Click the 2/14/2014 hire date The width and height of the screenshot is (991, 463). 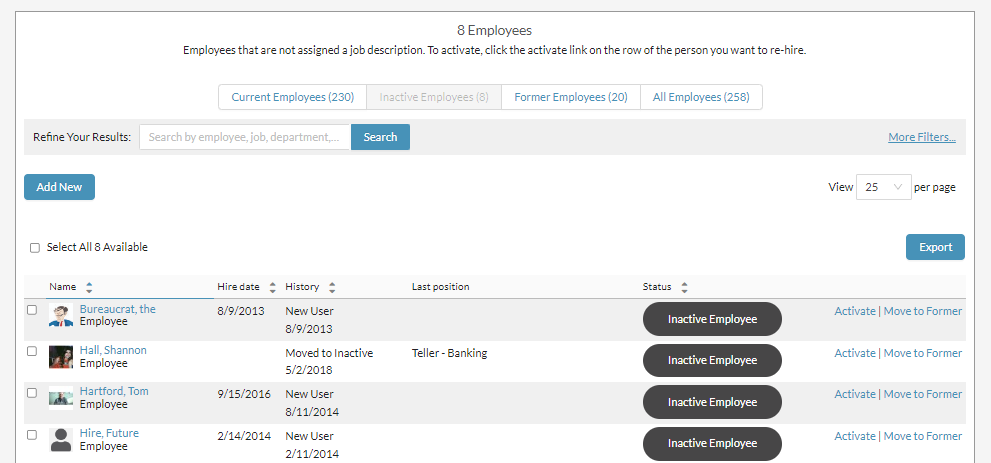[x=244, y=436]
